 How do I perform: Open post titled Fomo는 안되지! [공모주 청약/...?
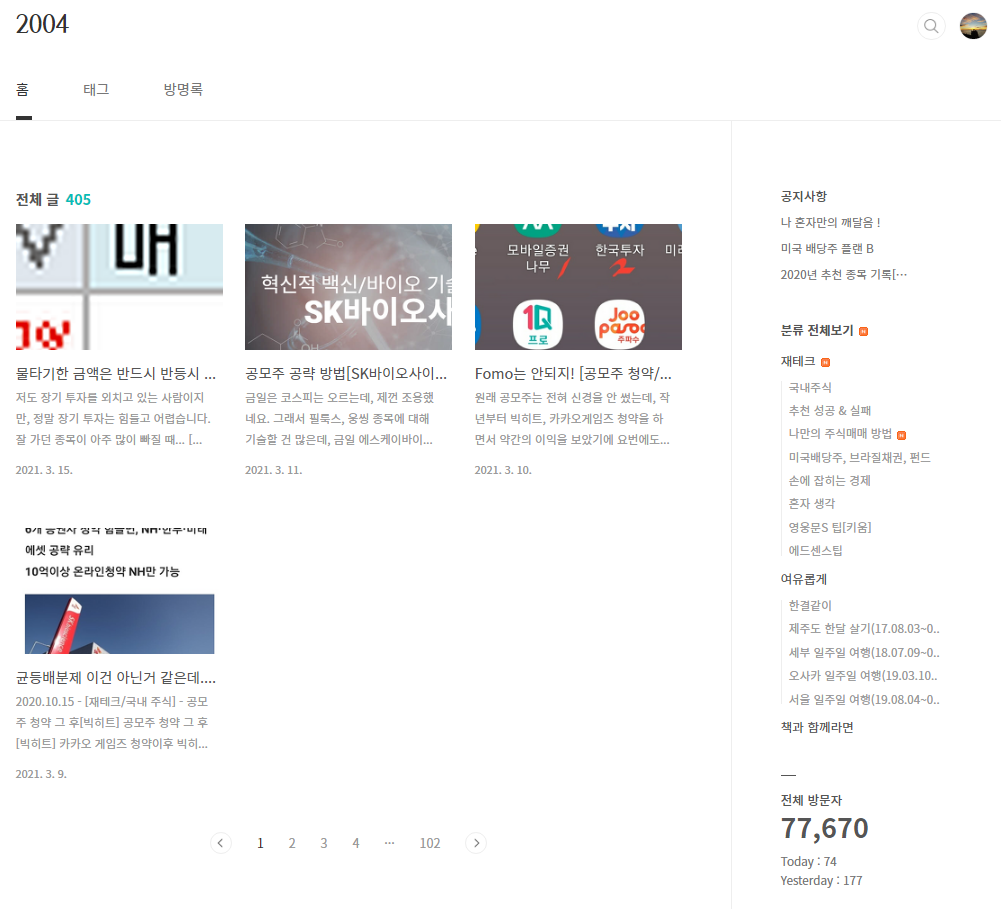point(573,373)
